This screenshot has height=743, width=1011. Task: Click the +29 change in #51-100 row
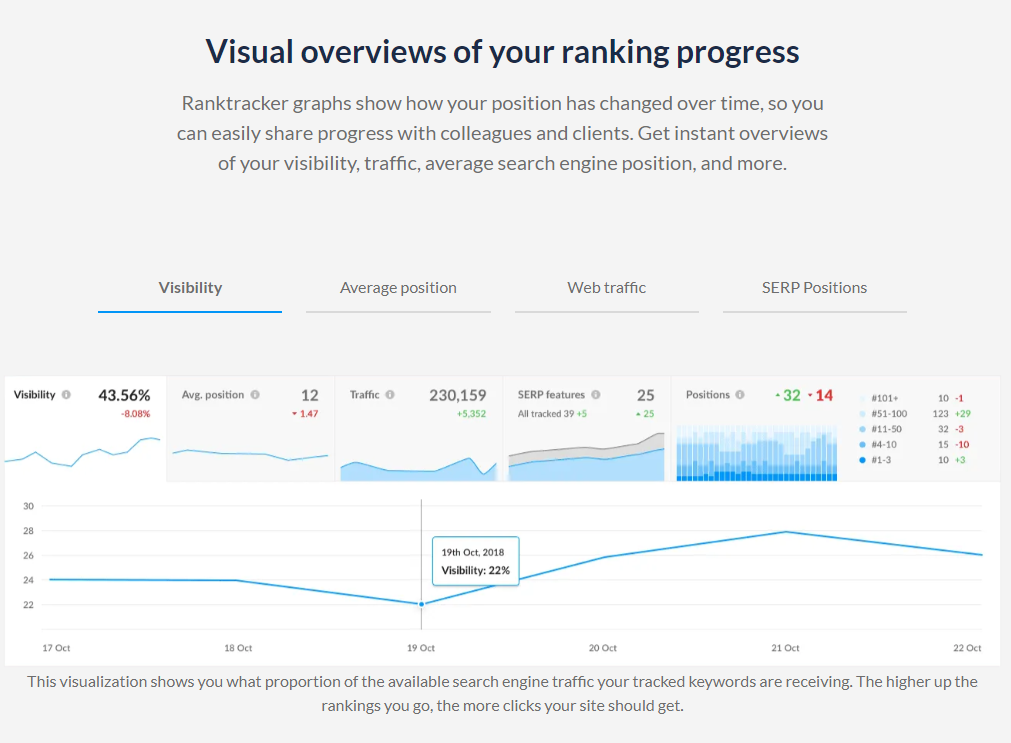pyautogui.click(x=963, y=414)
